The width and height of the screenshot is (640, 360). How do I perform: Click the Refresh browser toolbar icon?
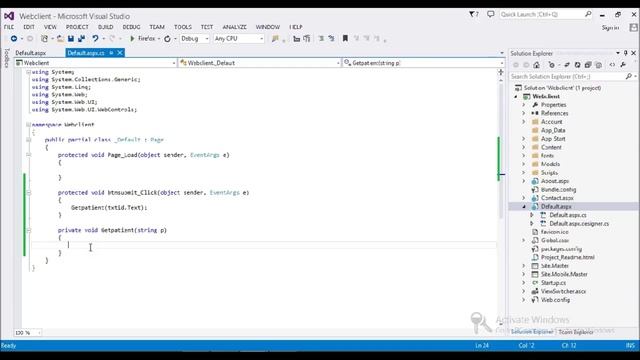(167, 39)
